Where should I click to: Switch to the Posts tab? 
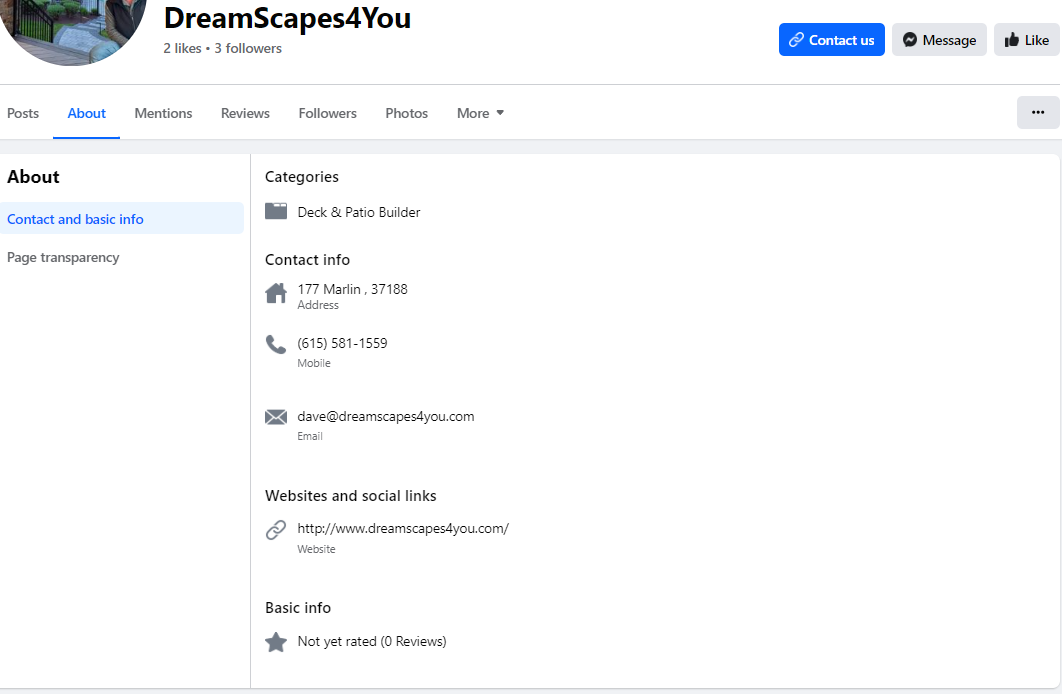coord(23,113)
